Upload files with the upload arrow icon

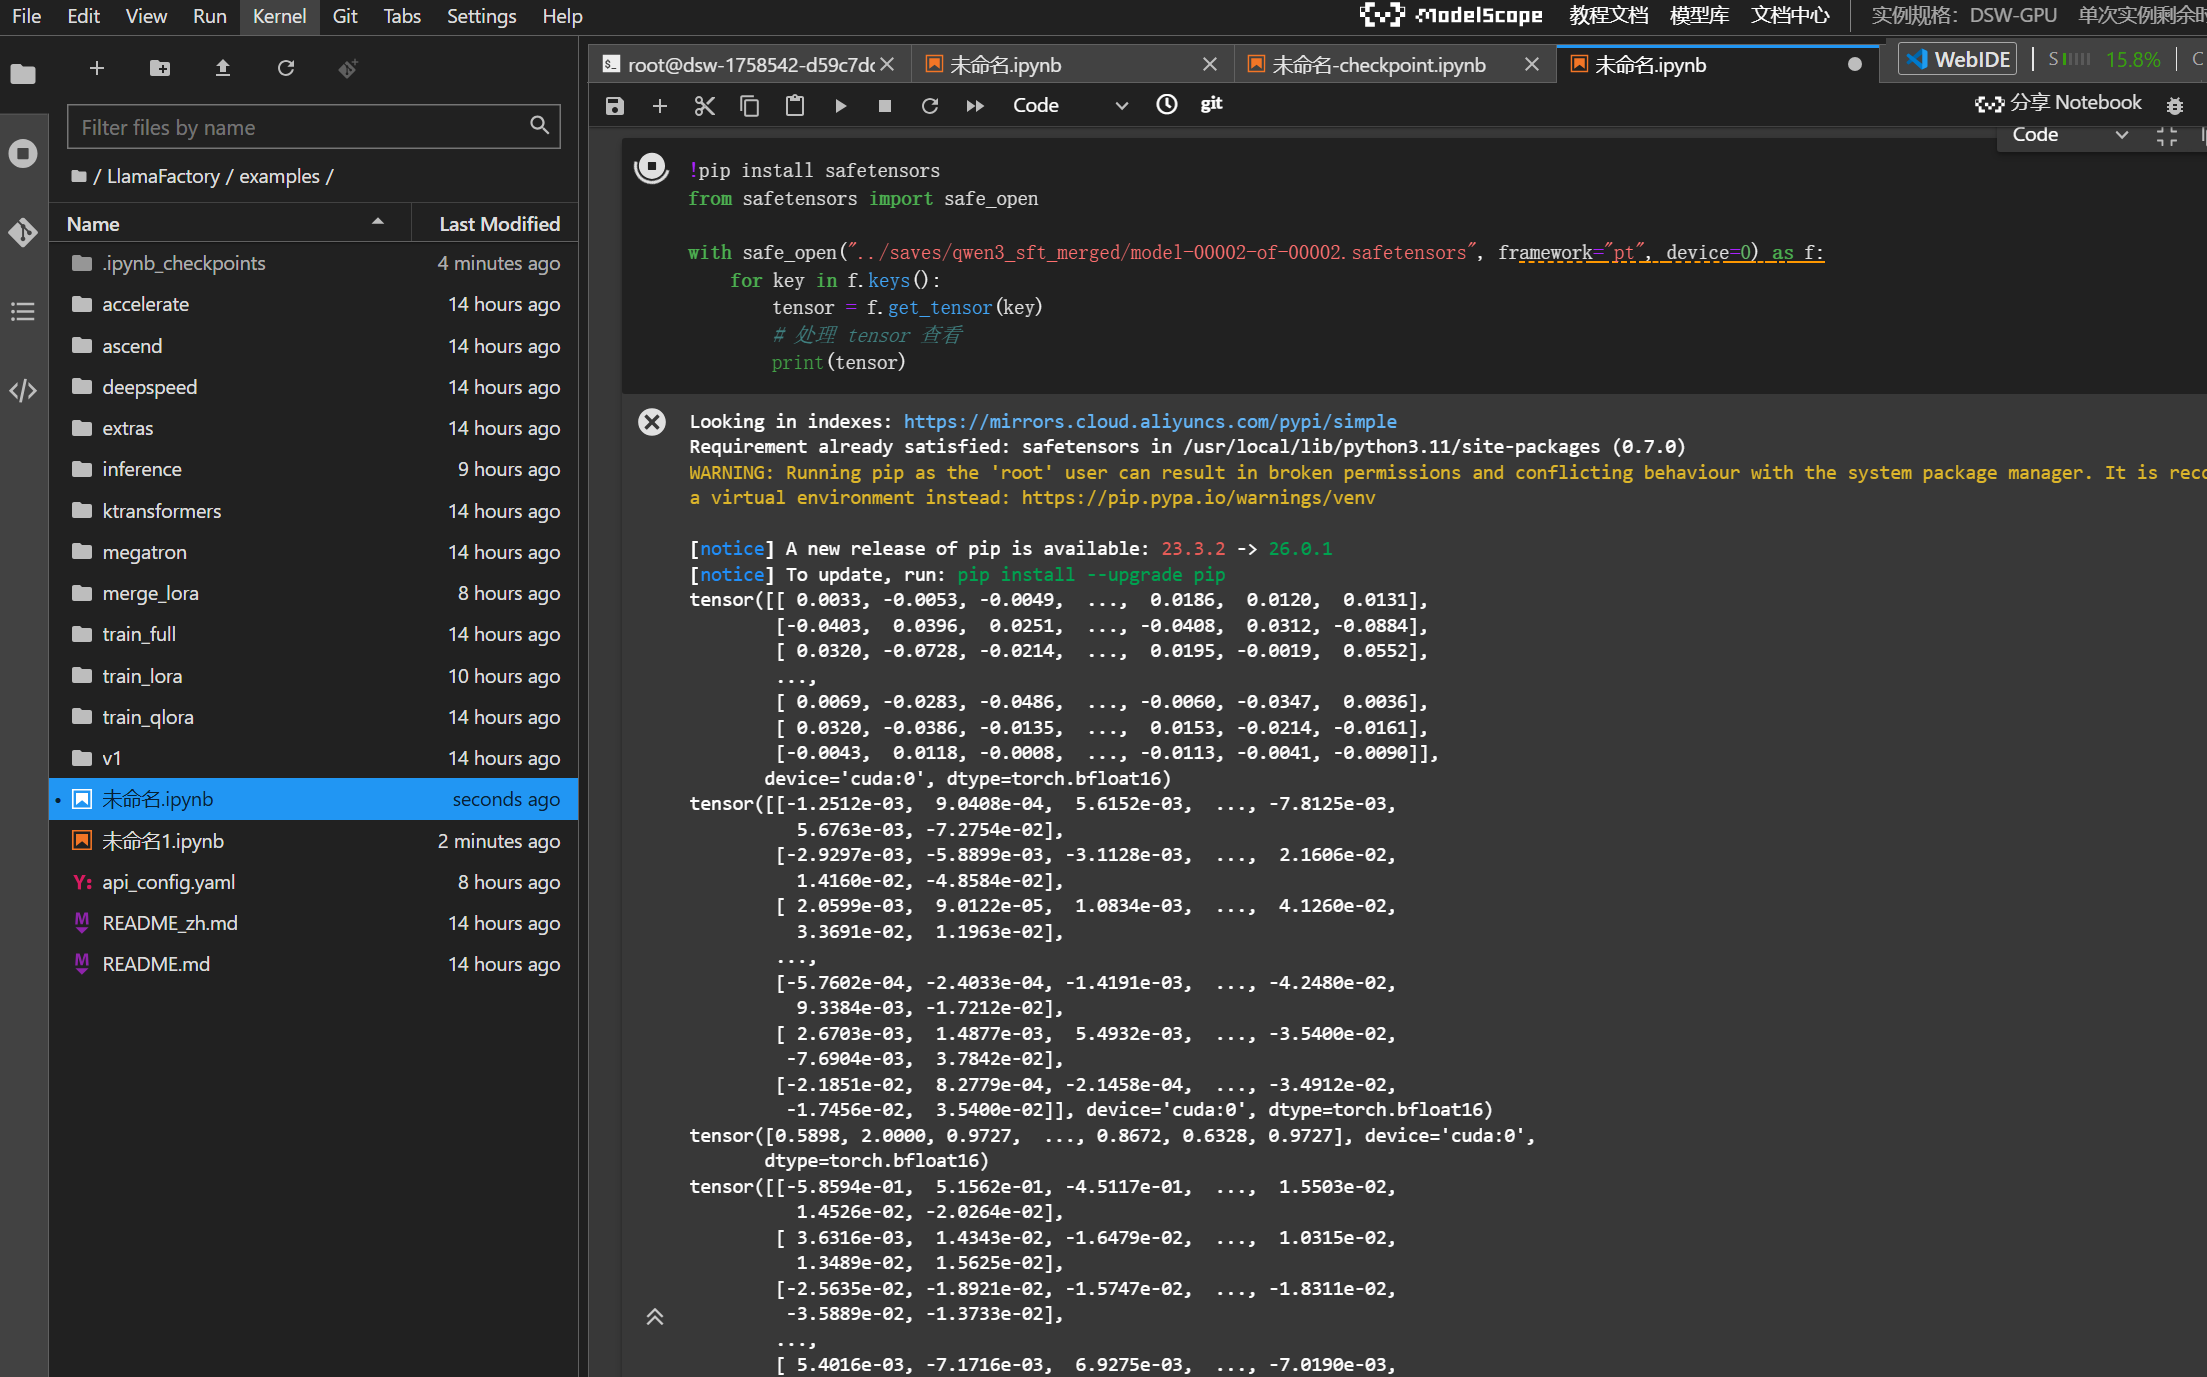[223, 68]
